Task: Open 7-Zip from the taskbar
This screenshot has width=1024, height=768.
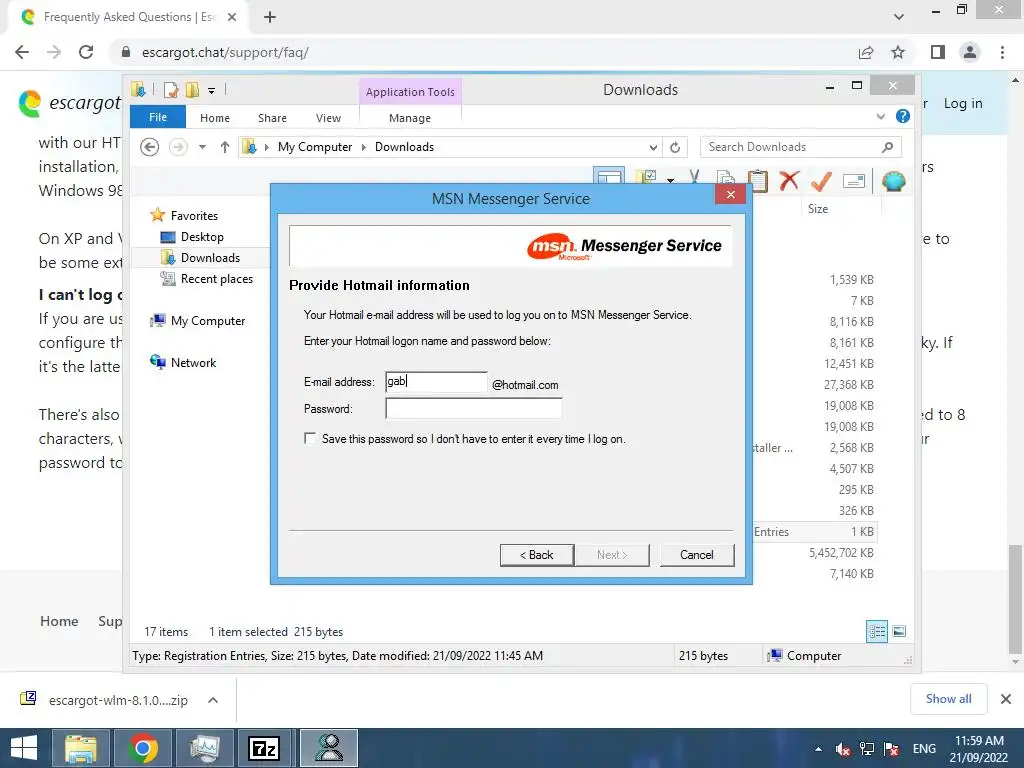Action: pos(264,748)
